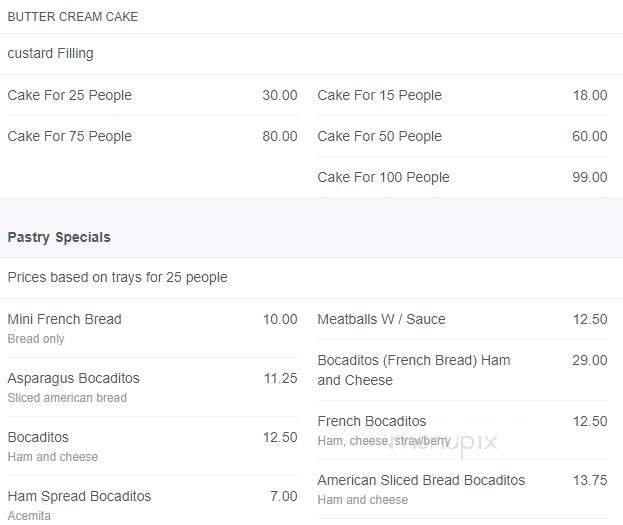Click the Pastry Specials section header
Viewport: 623px width, 525px height.
59,237
